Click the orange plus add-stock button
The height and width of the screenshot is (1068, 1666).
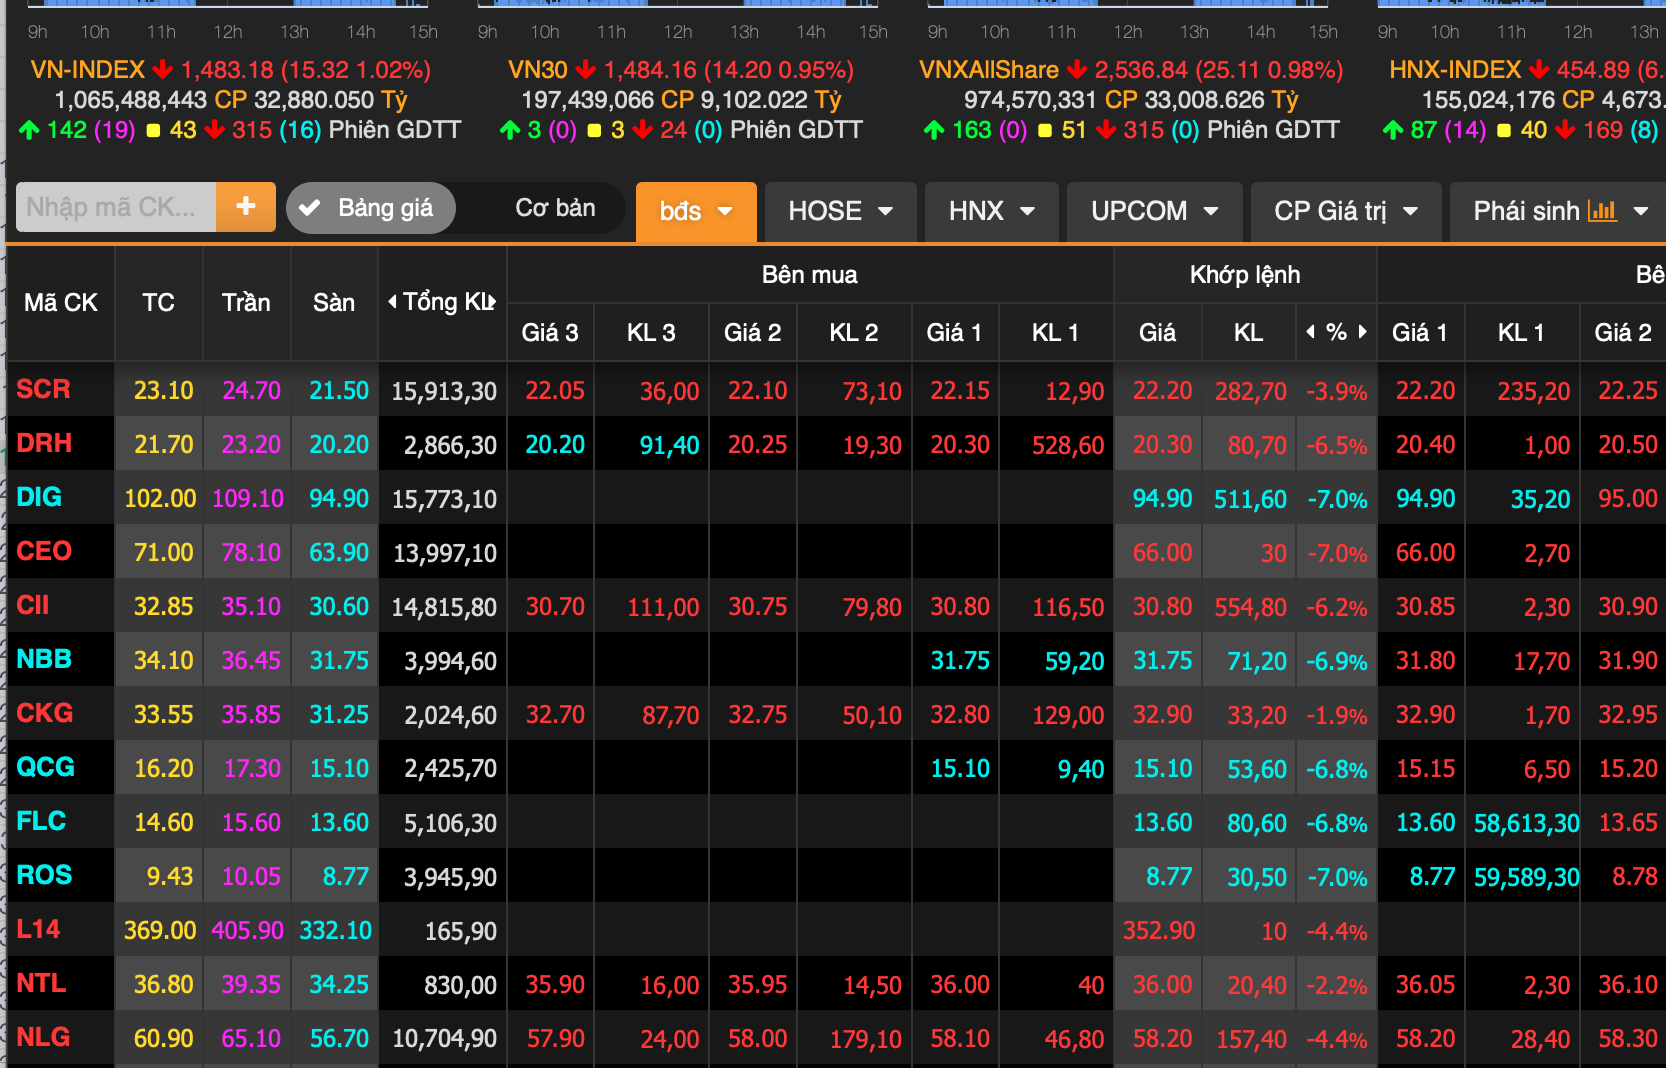(x=246, y=207)
